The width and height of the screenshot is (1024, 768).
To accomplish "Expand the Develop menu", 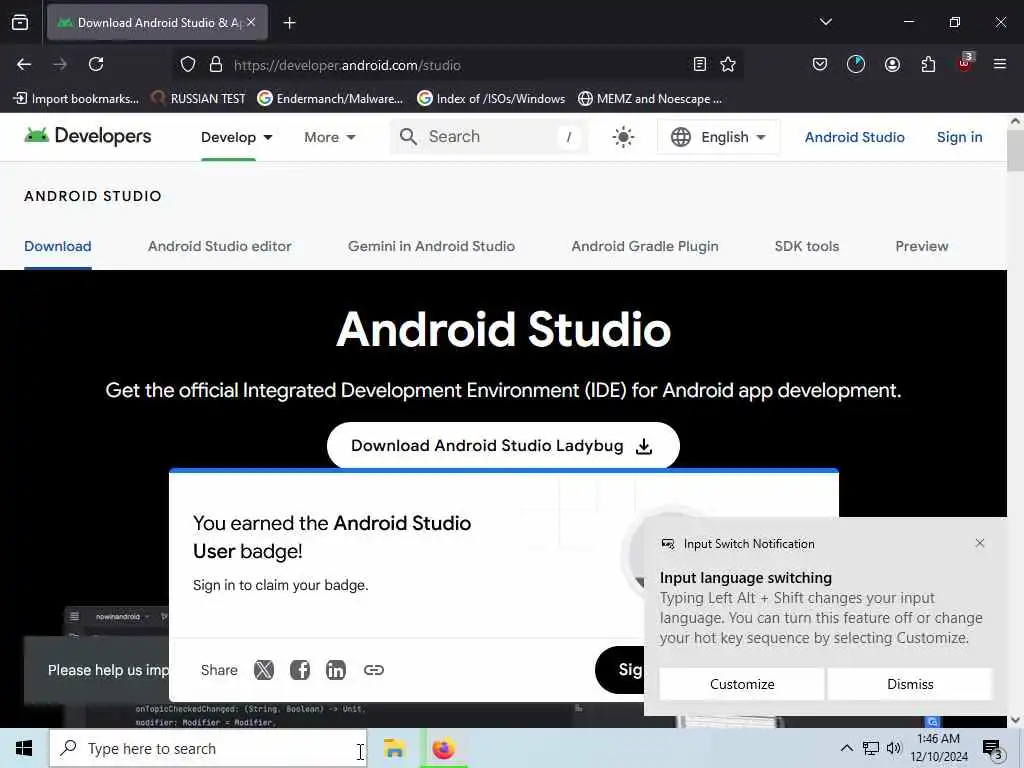I will pos(236,137).
